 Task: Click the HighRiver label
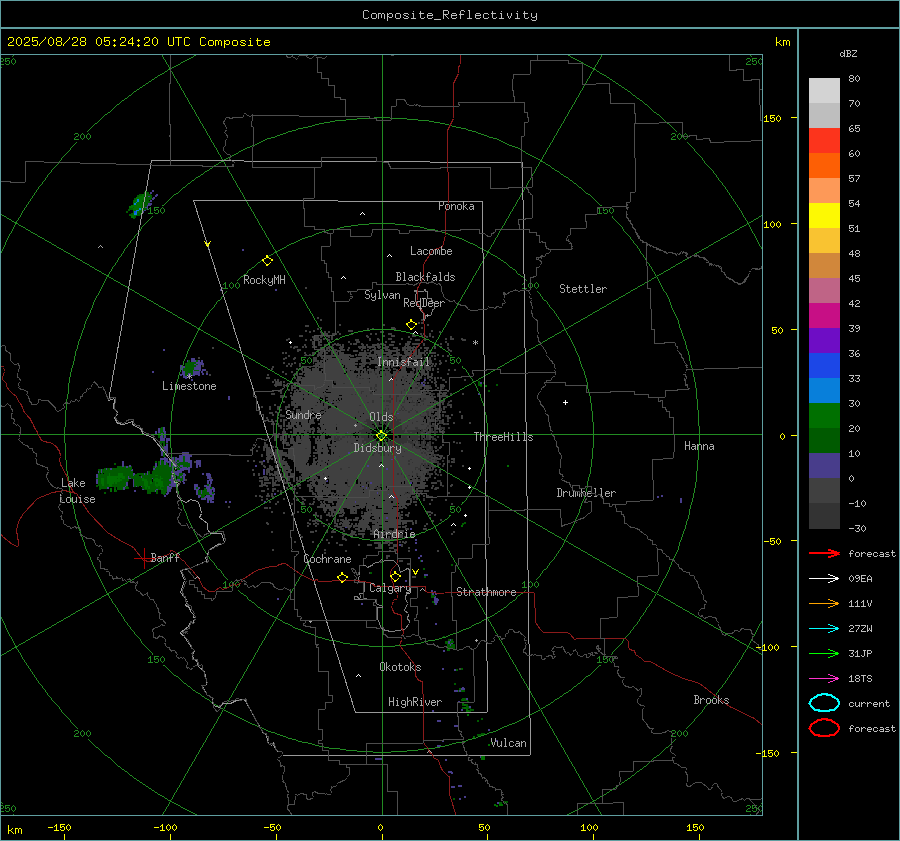click(x=415, y=702)
